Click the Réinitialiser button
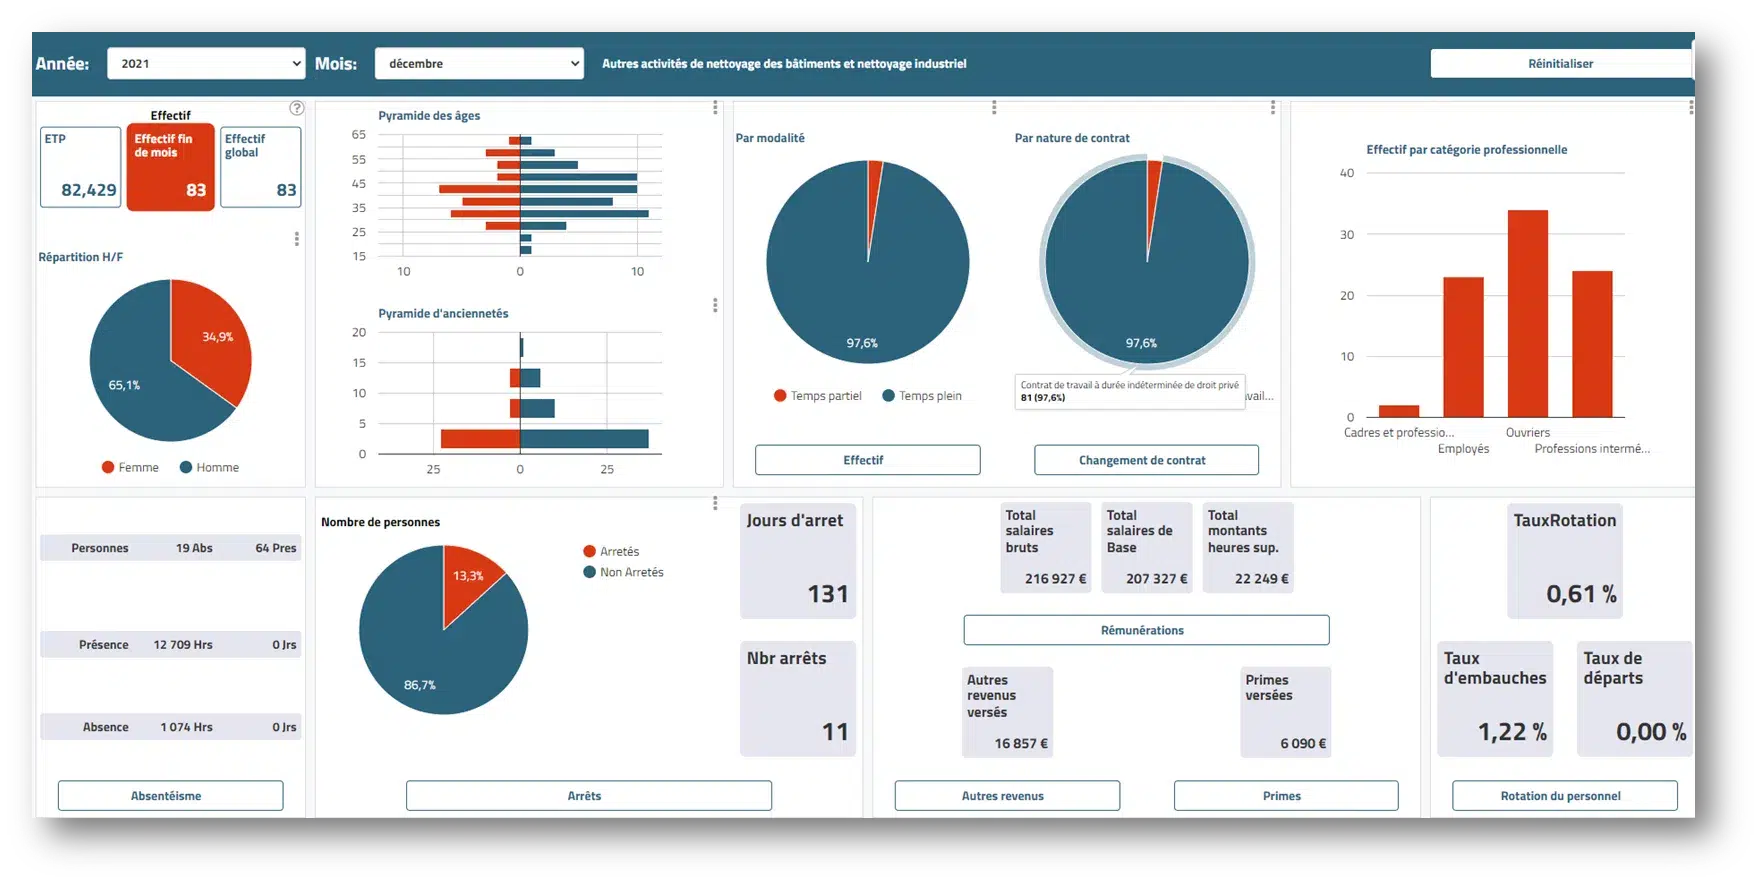The width and height of the screenshot is (1760, 883). pos(1560,63)
